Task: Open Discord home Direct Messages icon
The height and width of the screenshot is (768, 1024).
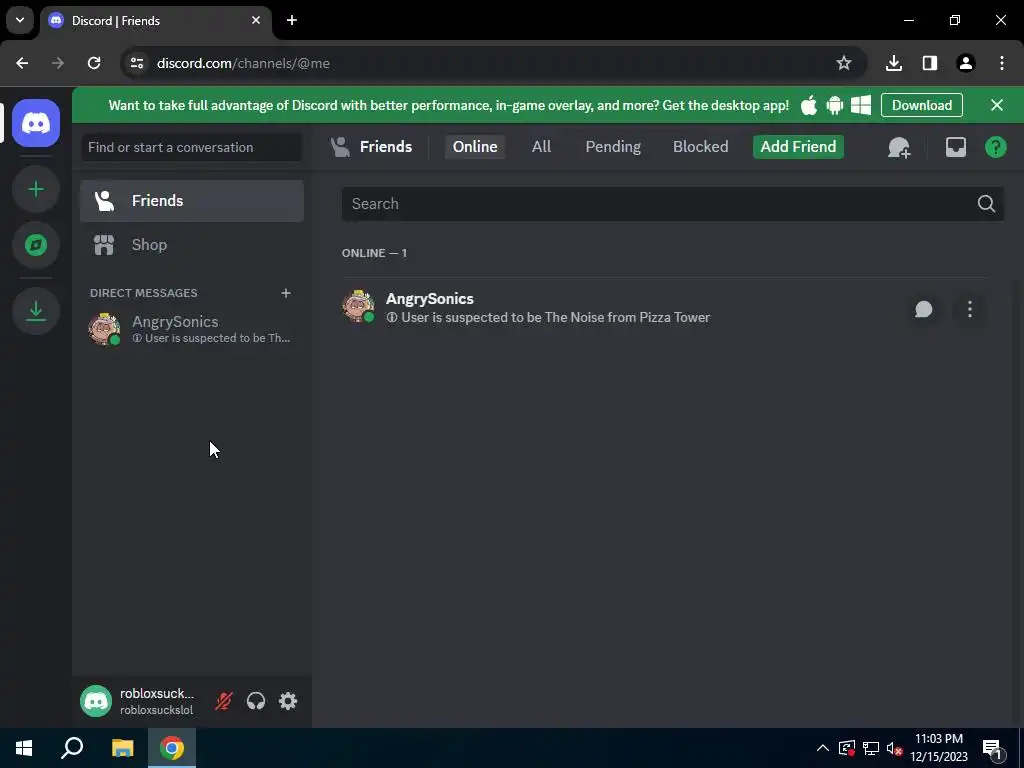Action: pyautogui.click(x=36, y=123)
